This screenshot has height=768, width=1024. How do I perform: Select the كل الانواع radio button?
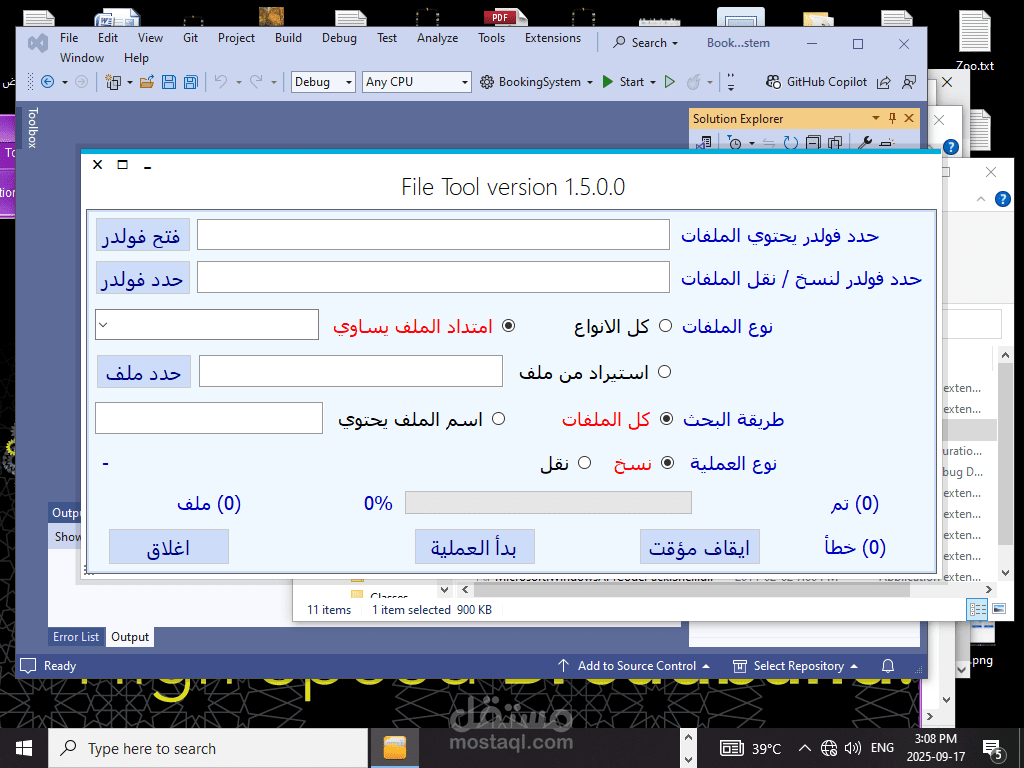pos(664,325)
